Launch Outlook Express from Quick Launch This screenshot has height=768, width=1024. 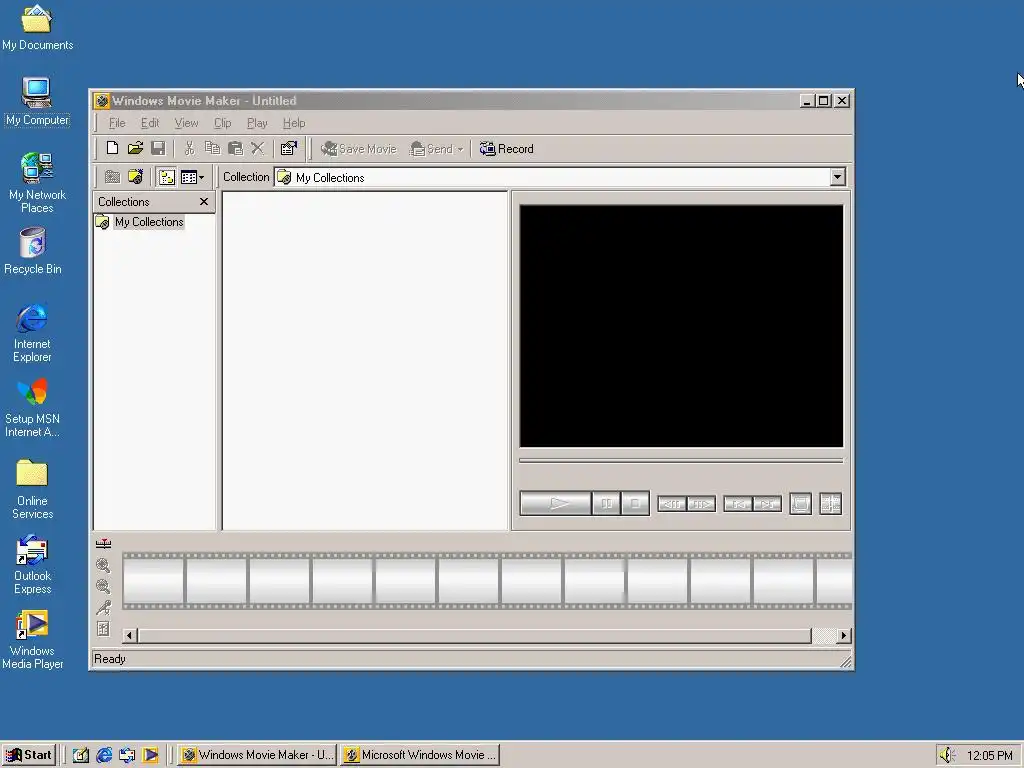127,755
